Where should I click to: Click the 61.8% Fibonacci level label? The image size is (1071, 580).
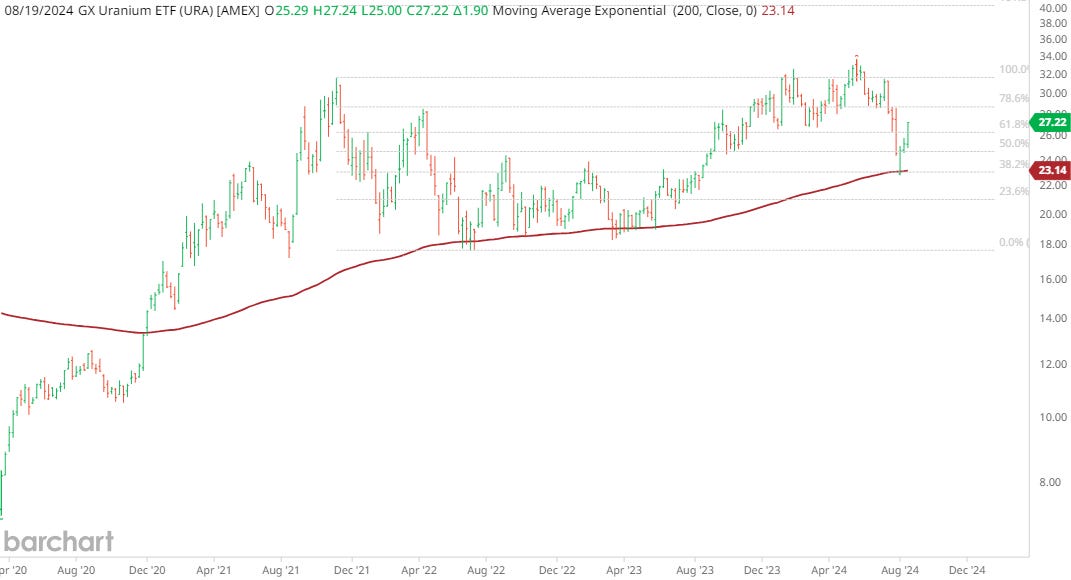1014,124
